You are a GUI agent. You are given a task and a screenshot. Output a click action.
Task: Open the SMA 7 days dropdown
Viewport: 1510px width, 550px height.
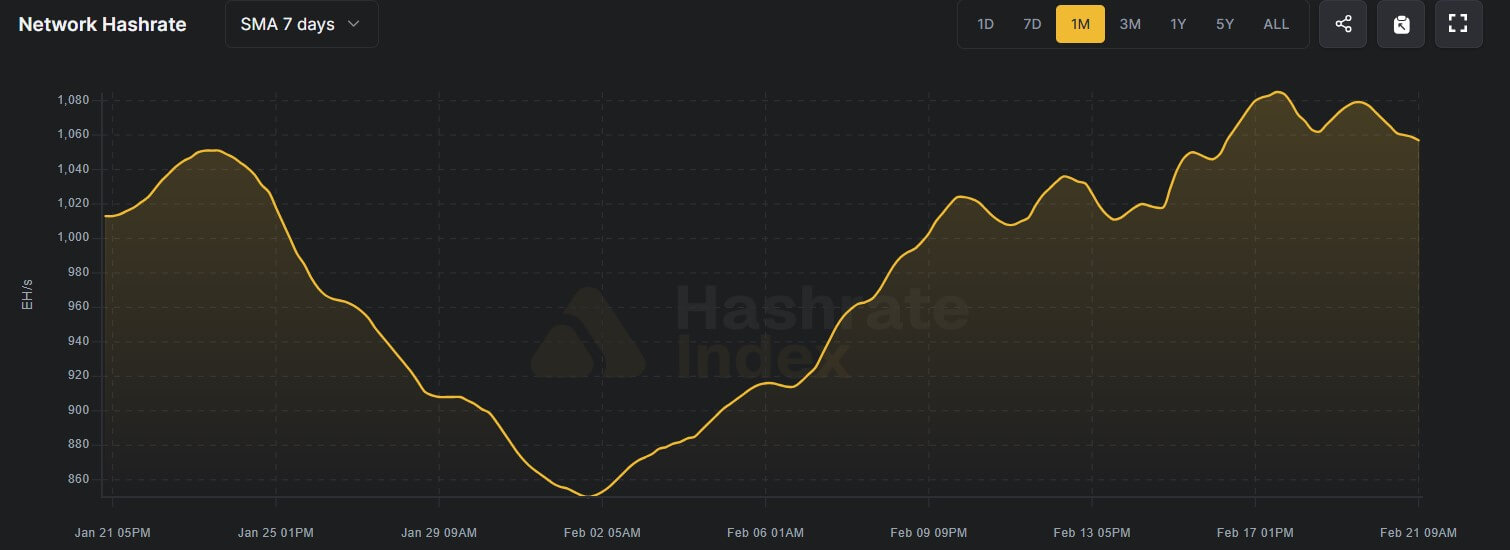click(301, 24)
